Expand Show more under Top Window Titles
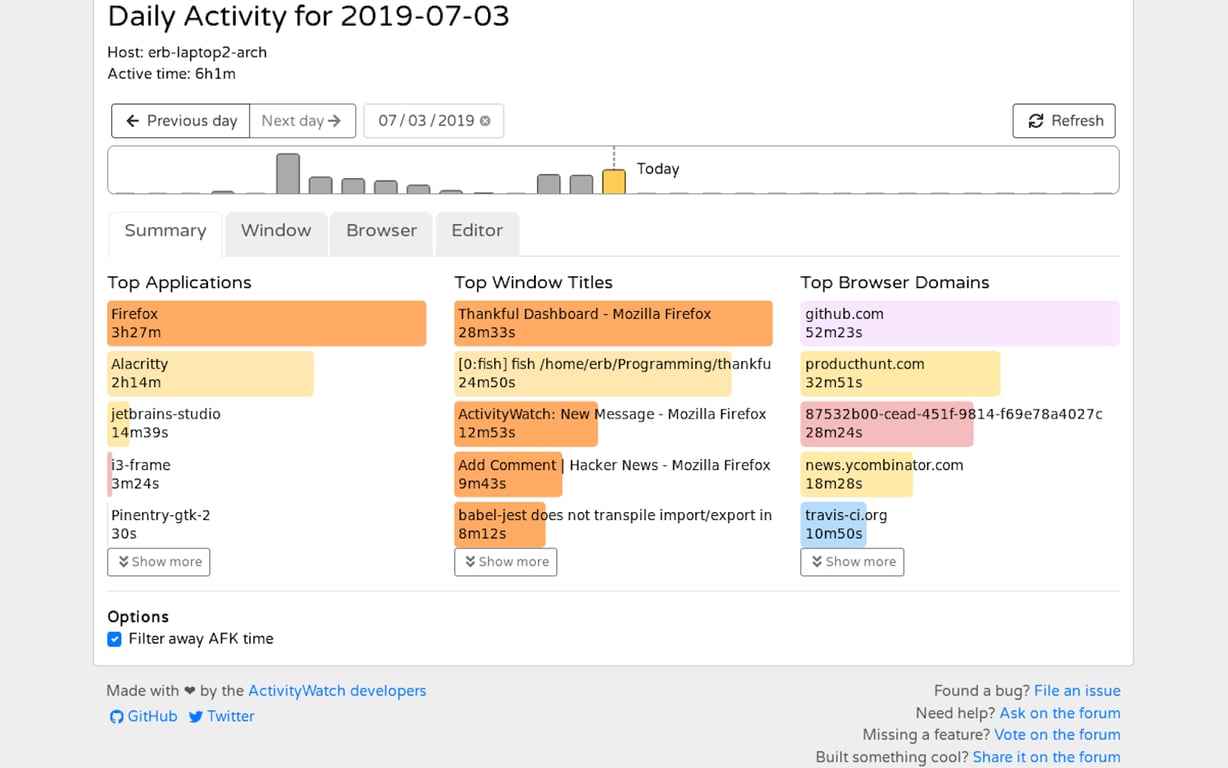The width and height of the screenshot is (1228, 768). pos(505,562)
